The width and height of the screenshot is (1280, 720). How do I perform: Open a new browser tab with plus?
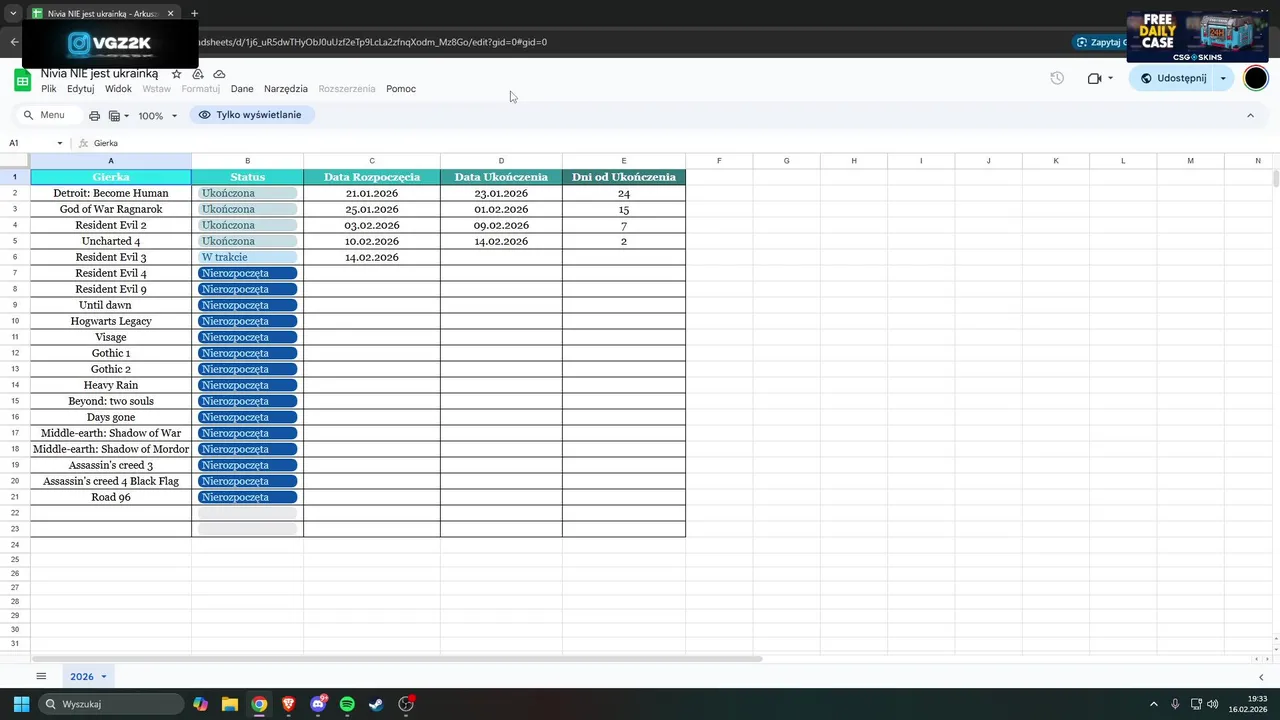tap(194, 14)
